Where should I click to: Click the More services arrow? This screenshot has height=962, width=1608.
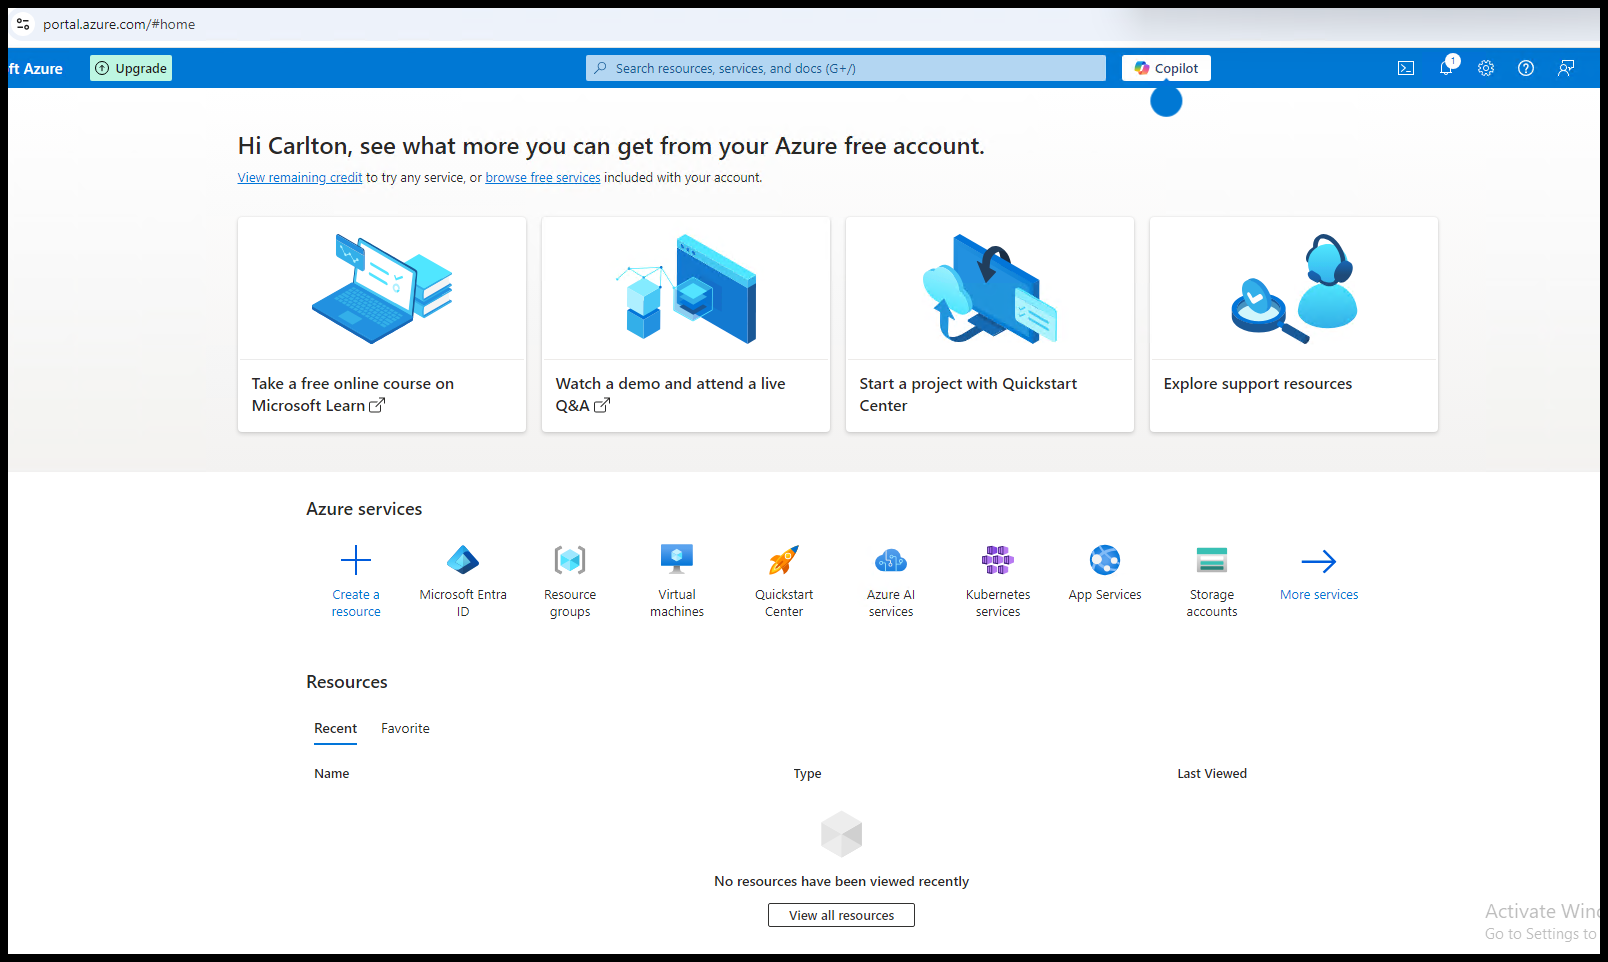(x=1319, y=561)
